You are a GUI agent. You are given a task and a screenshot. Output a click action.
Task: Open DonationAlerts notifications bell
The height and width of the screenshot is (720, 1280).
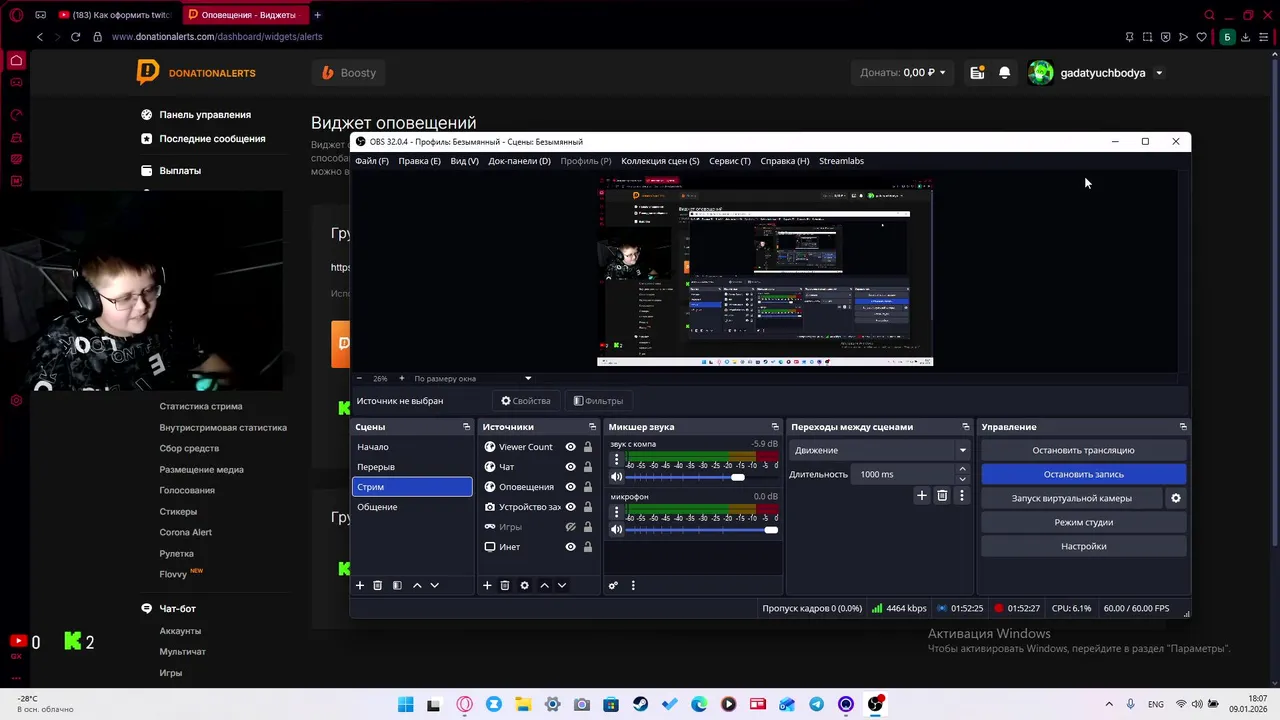pos(1005,72)
